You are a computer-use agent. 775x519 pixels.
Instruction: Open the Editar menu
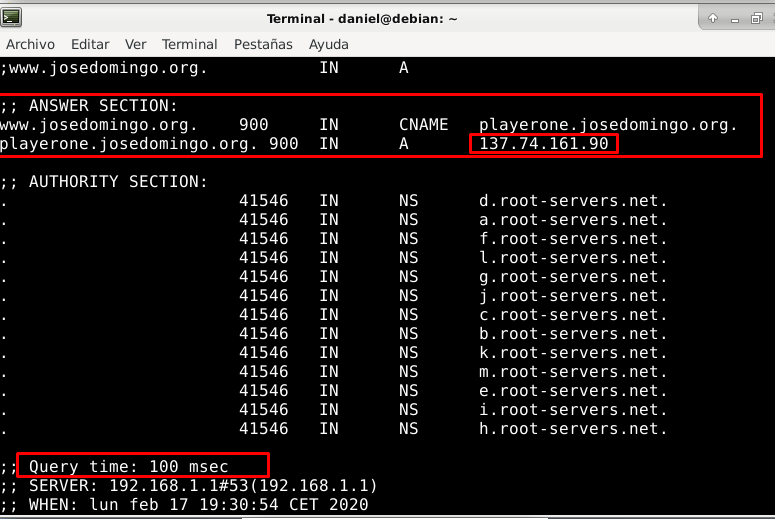coord(90,44)
